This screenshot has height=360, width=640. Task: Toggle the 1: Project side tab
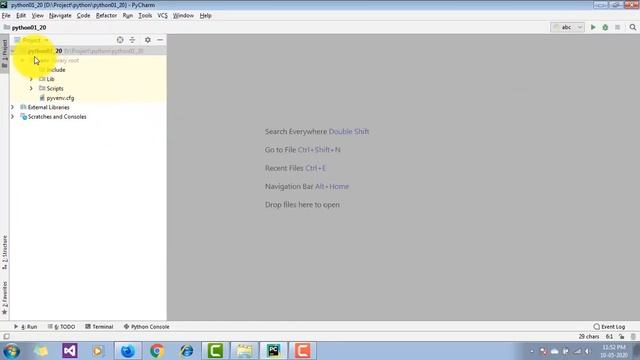4,54
